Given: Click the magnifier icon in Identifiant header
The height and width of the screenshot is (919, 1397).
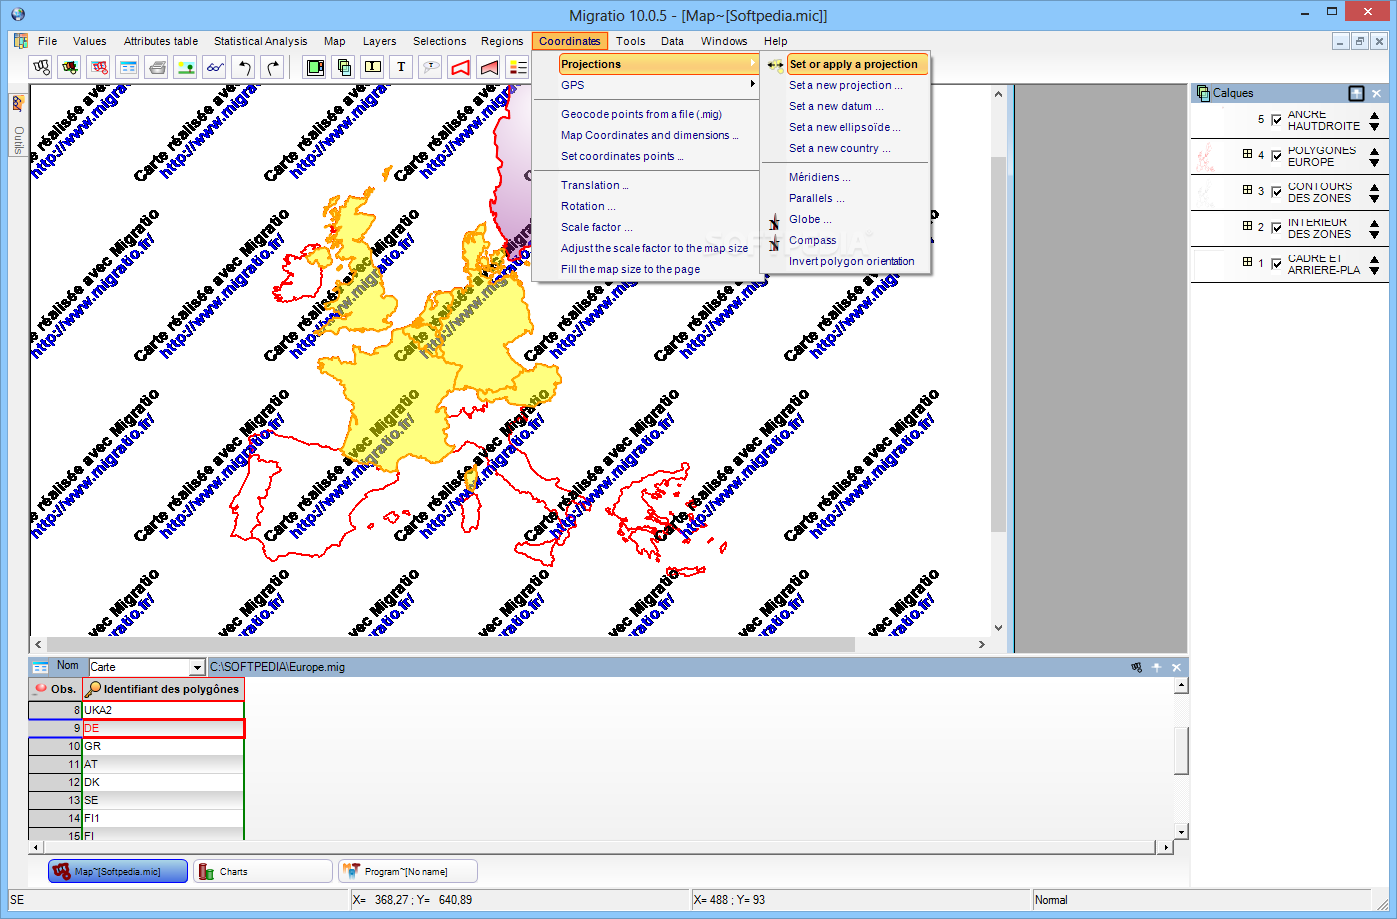Looking at the screenshot, I should pos(93,689).
